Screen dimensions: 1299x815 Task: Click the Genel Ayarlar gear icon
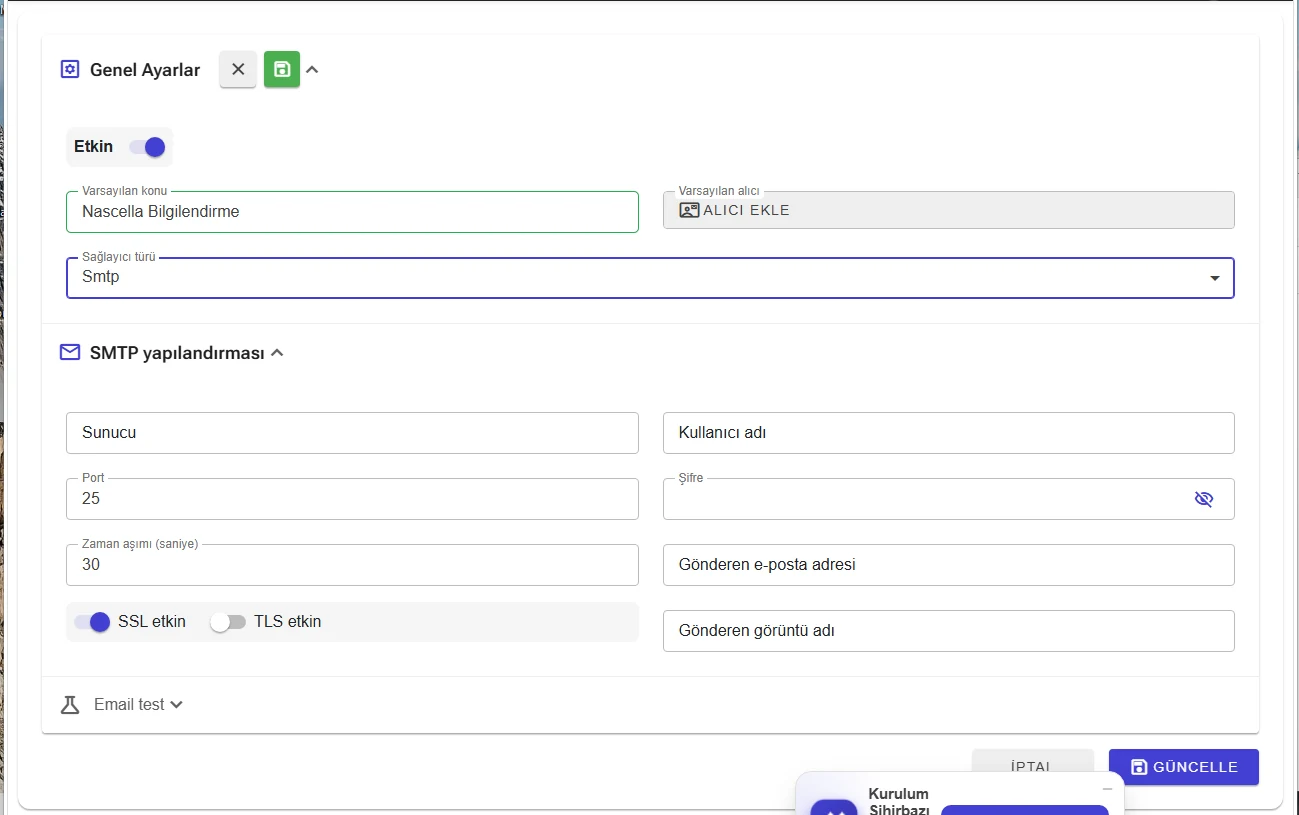click(x=70, y=69)
